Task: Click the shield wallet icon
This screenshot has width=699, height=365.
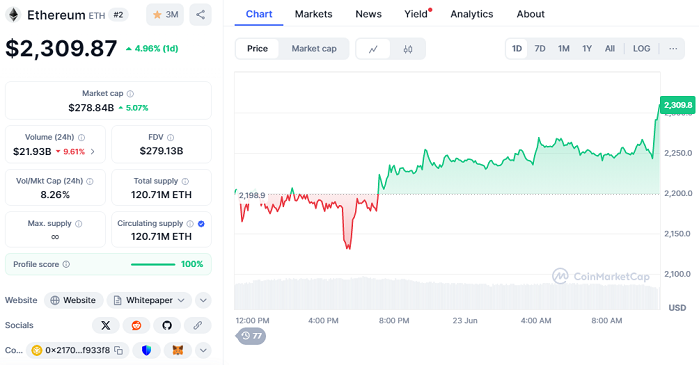Action: [146, 350]
